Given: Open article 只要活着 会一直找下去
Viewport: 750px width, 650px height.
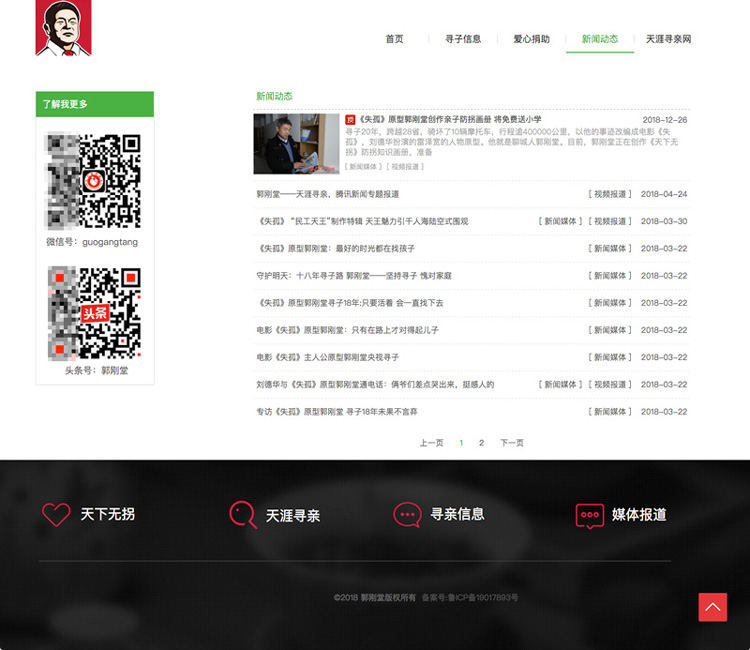Looking at the screenshot, I should point(350,303).
